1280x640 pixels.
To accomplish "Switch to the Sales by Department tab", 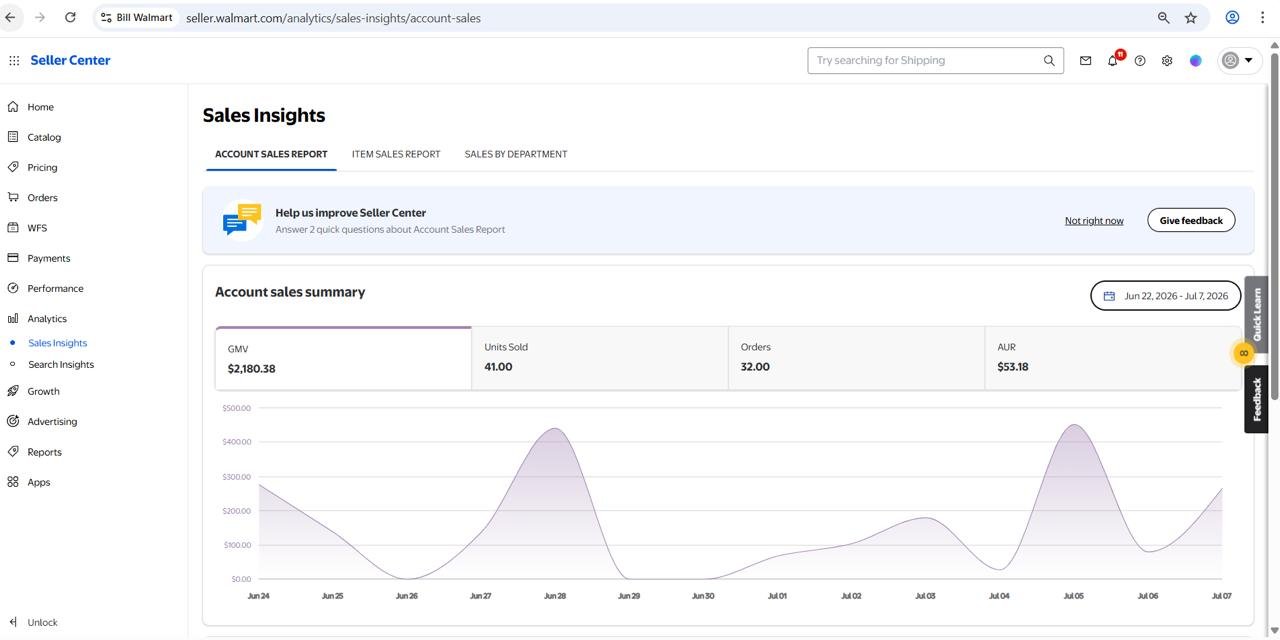I will coord(516,154).
